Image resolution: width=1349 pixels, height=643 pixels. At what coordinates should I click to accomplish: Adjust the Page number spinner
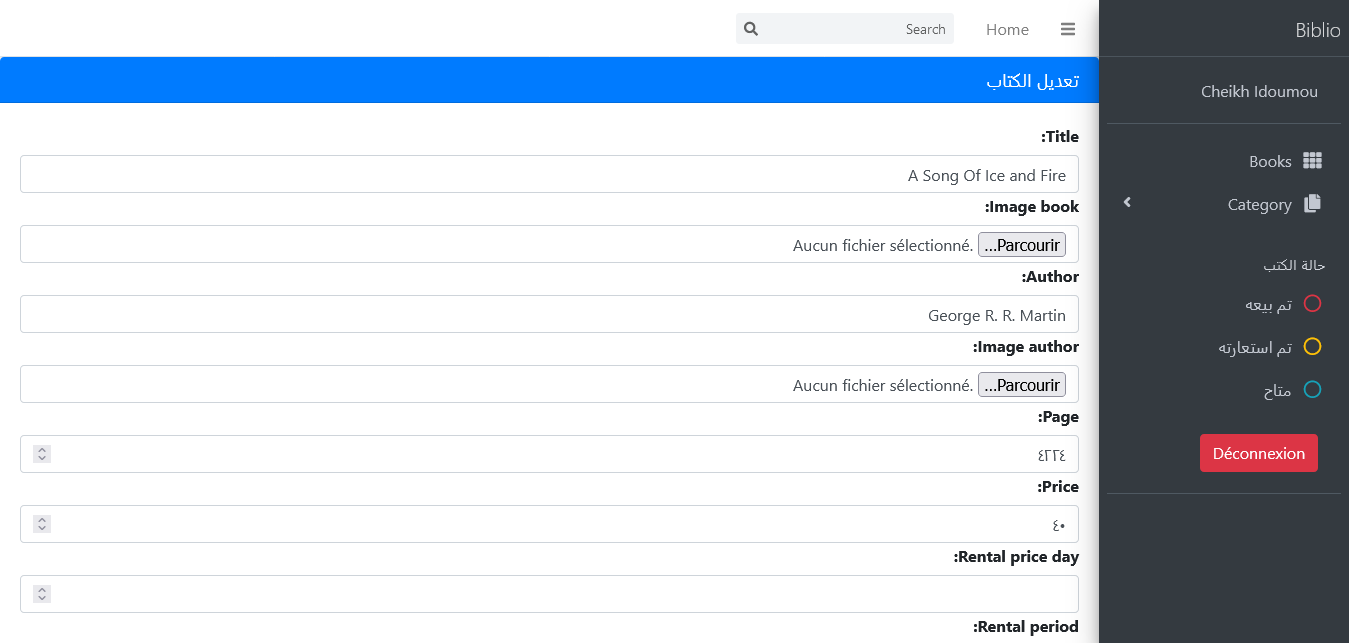[x=42, y=454]
